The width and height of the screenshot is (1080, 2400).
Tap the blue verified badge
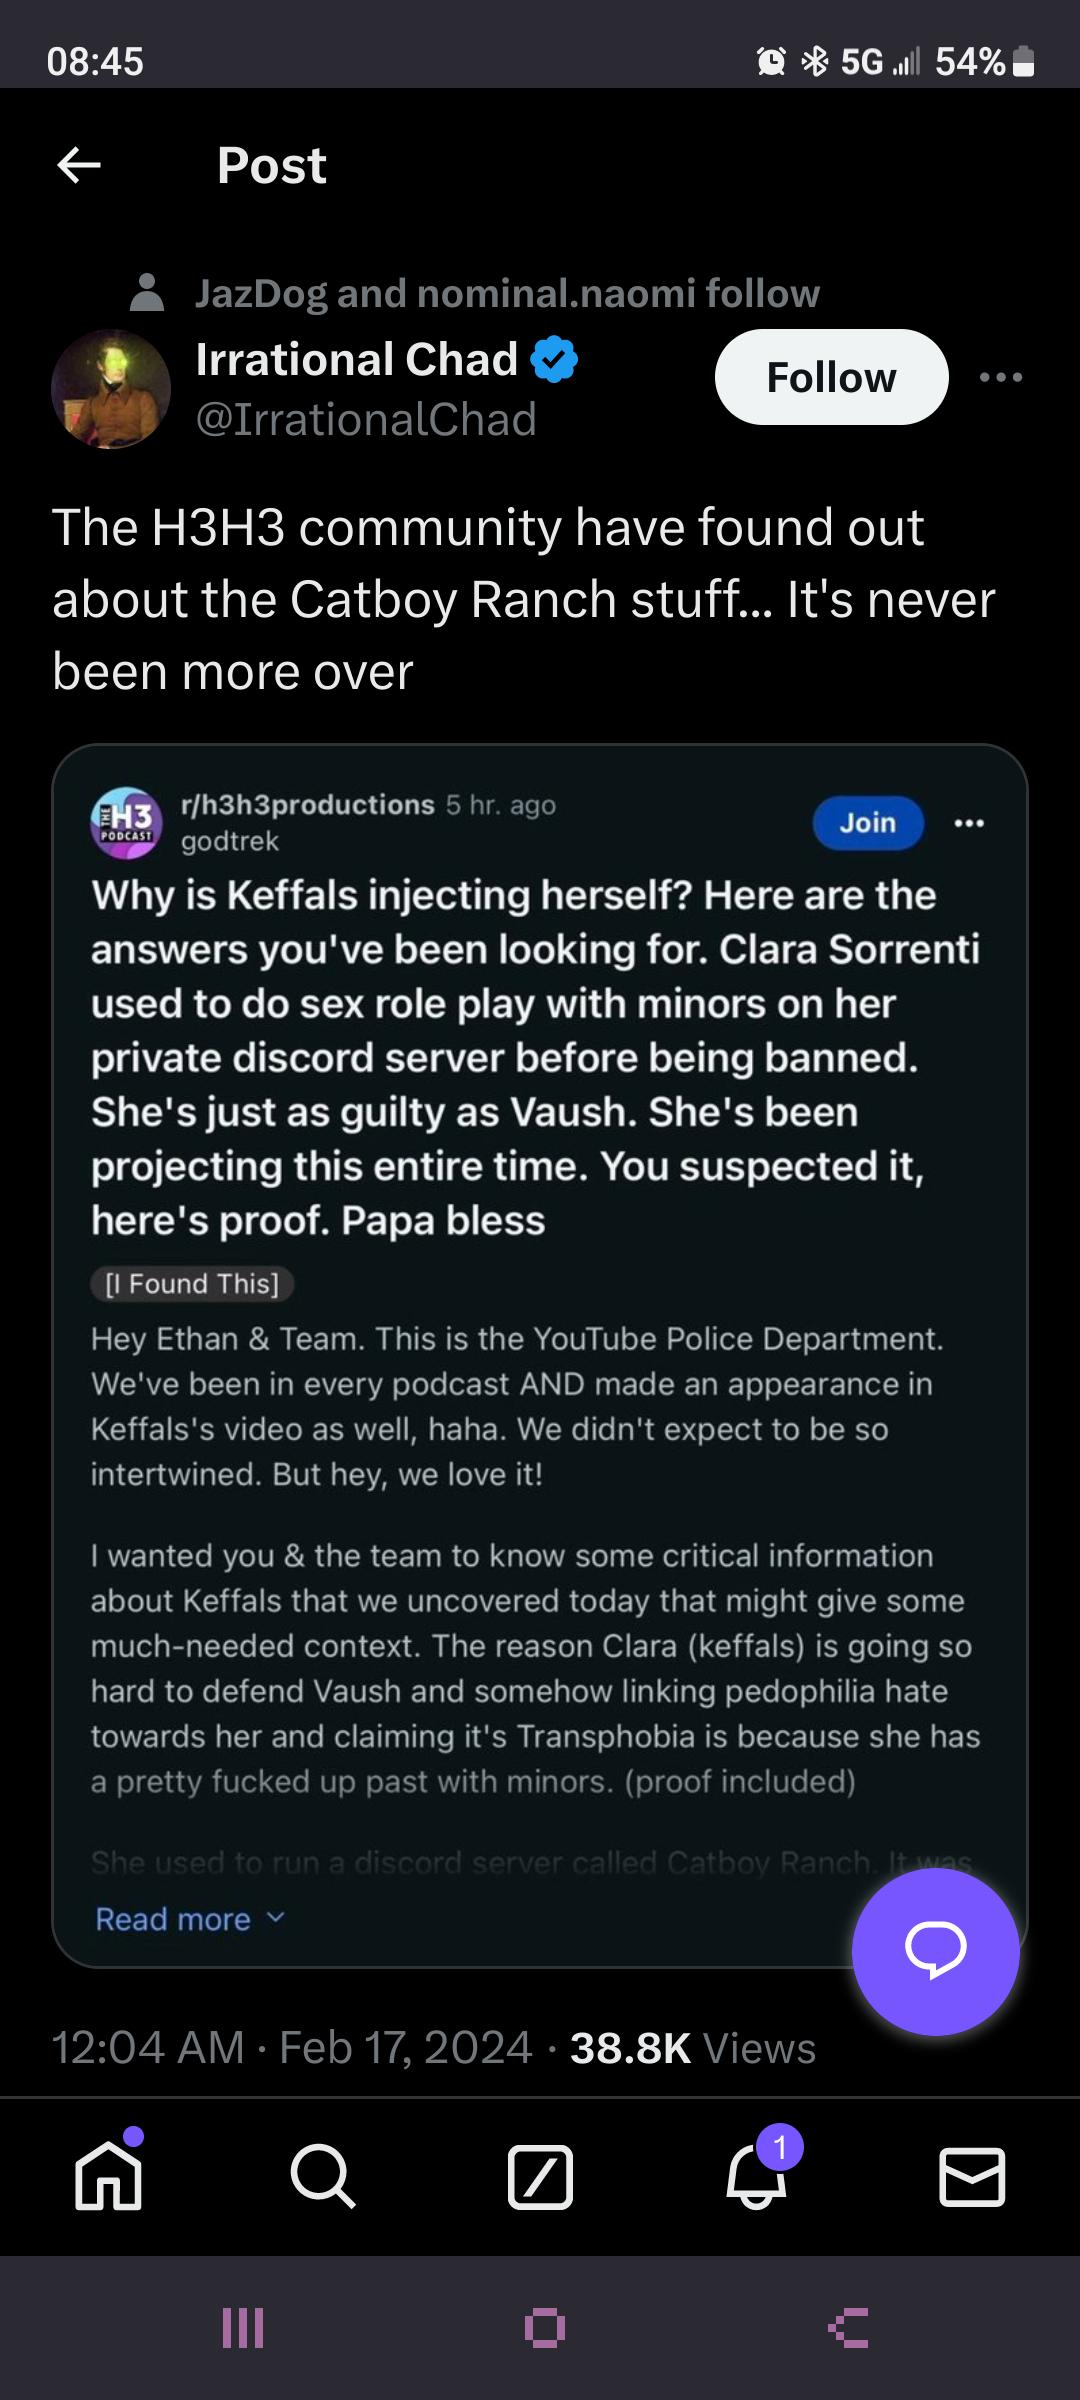pyautogui.click(x=554, y=360)
